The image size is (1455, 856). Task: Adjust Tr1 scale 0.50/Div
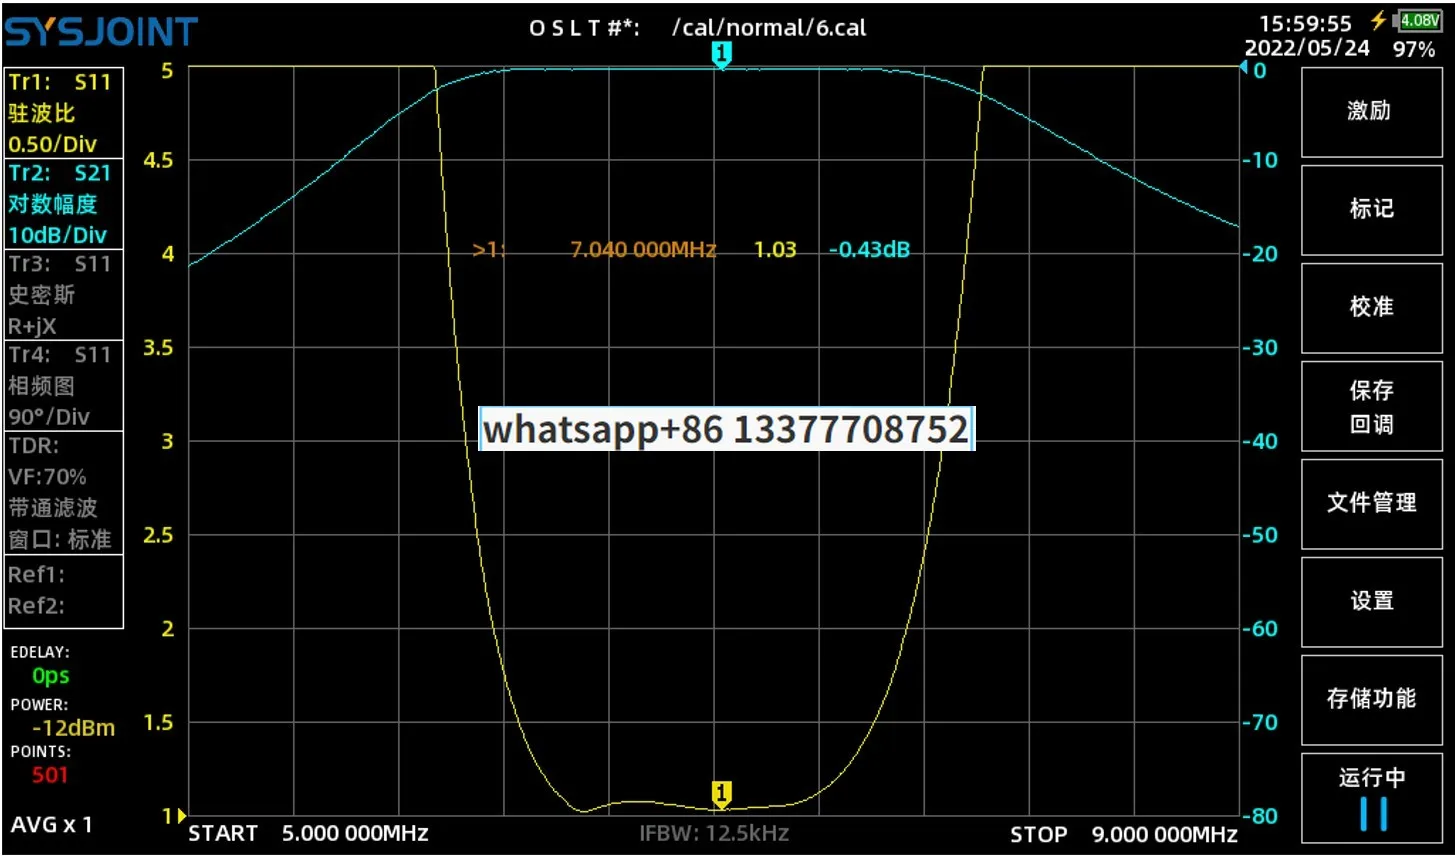click(x=53, y=144)
